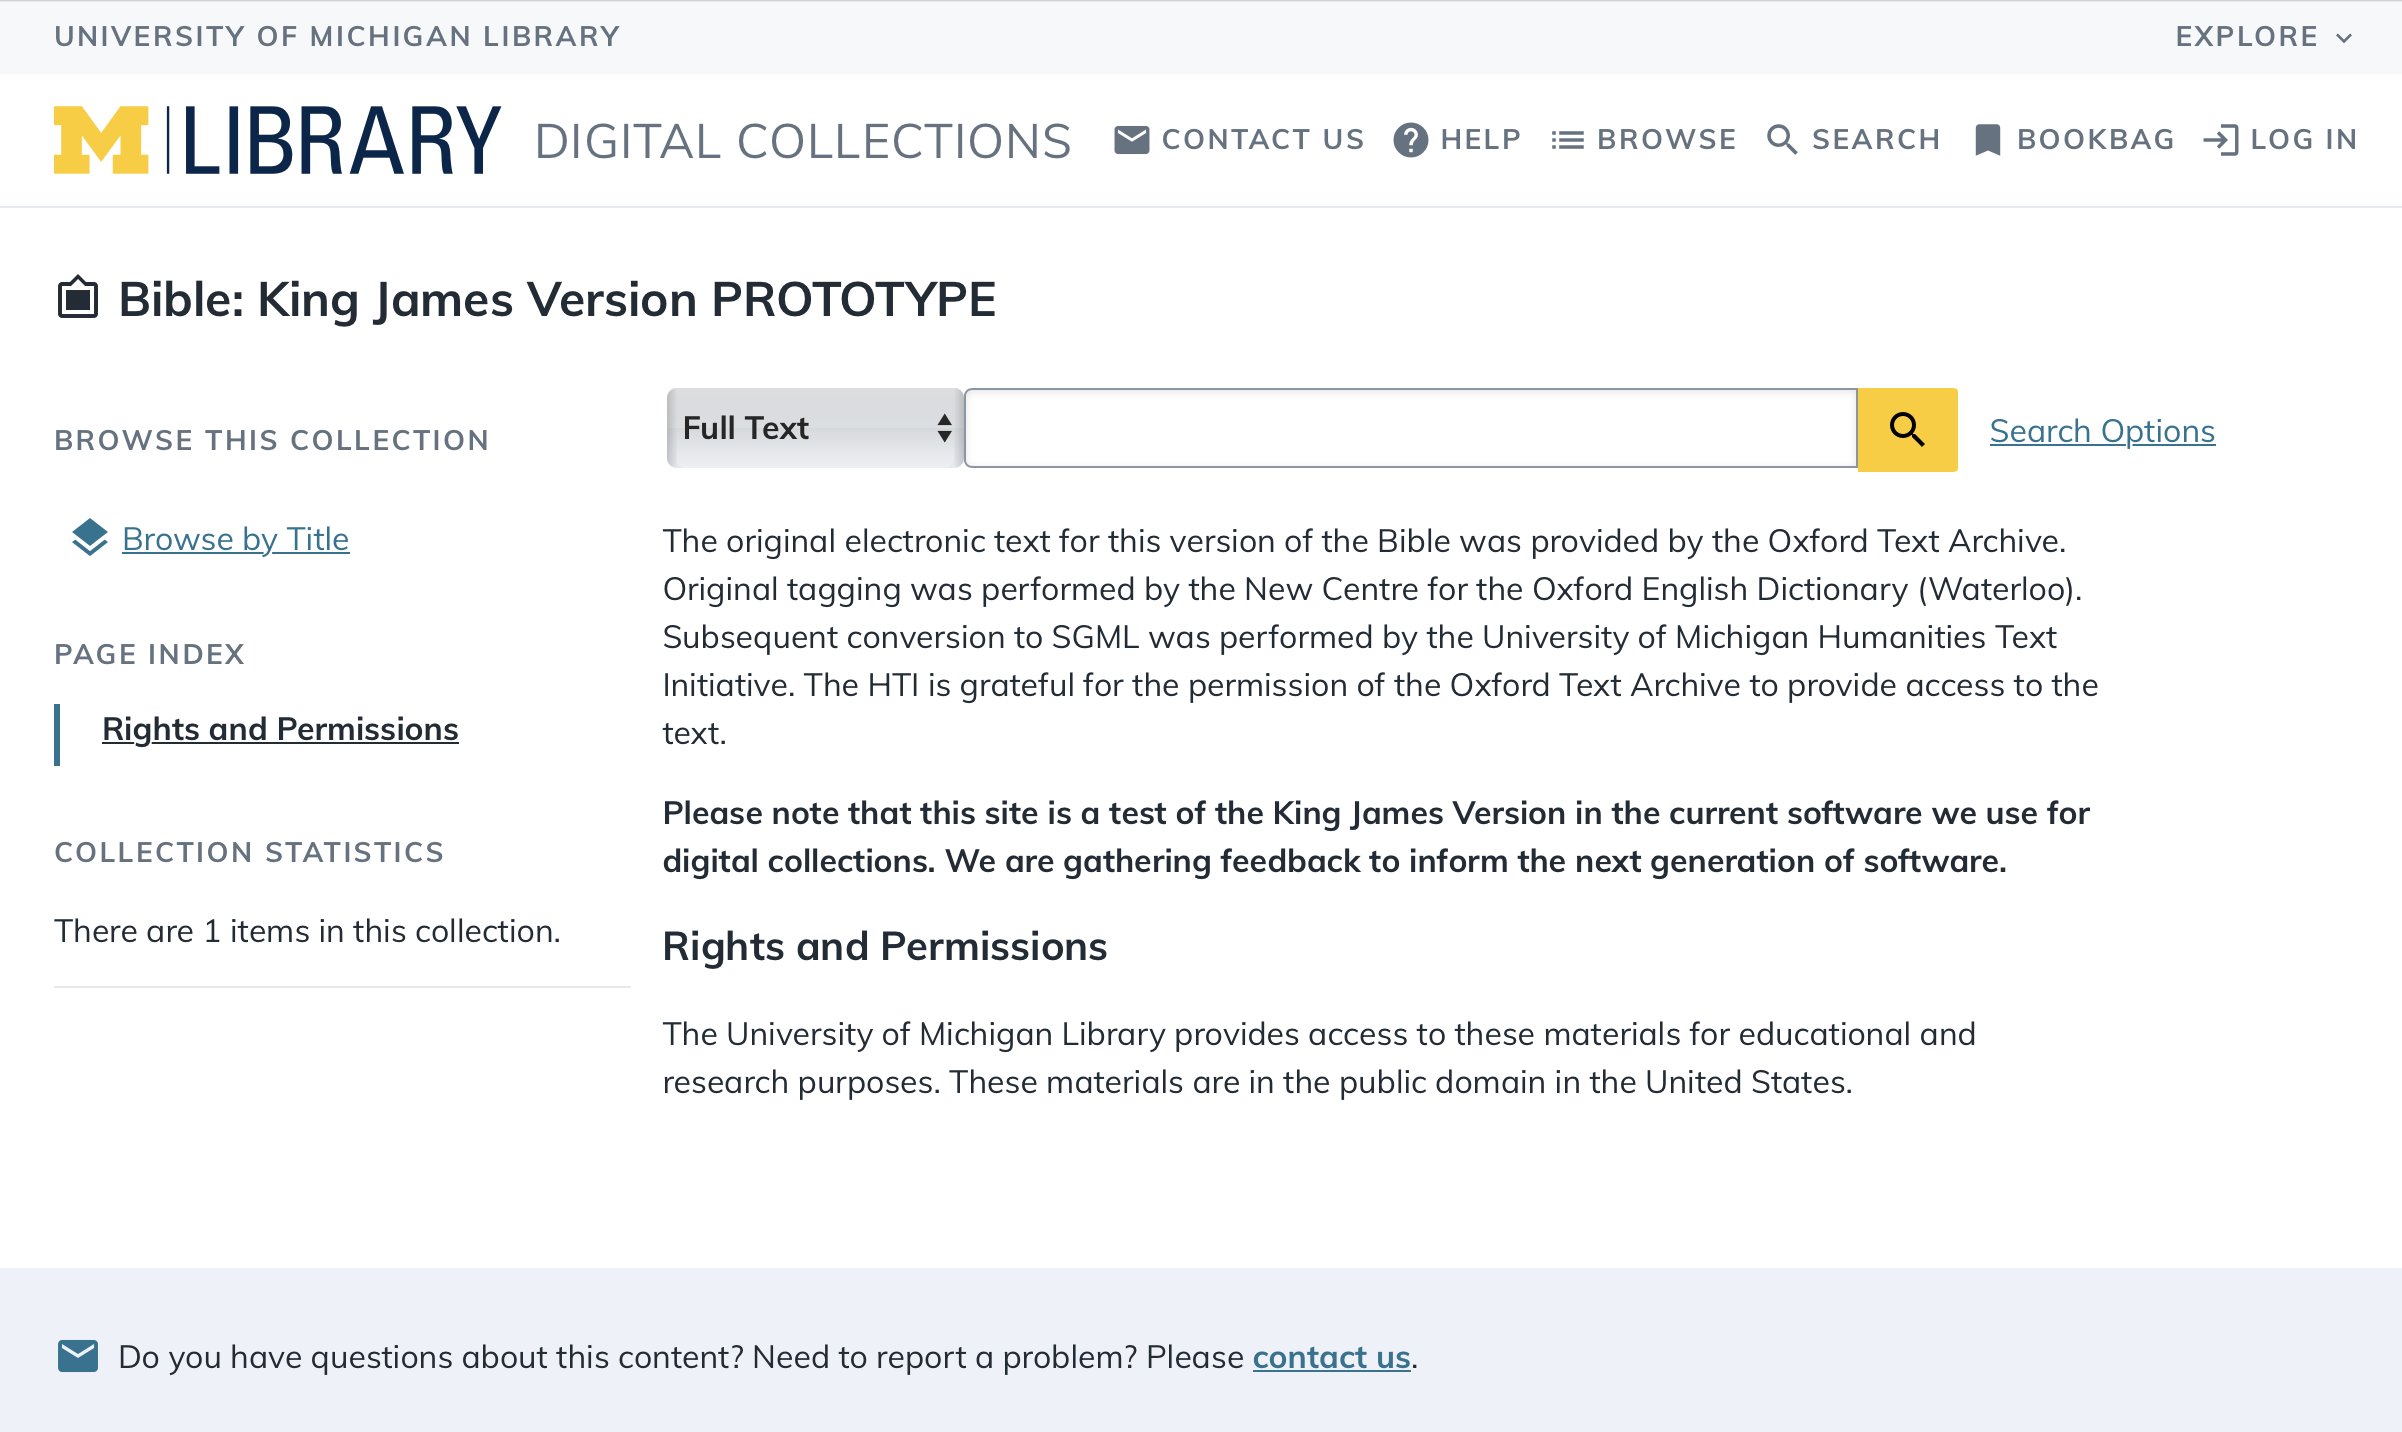Jump to Rights and Permissions page index link
The height and width of the screenshot is (1432, 2402).
[280, 729]
